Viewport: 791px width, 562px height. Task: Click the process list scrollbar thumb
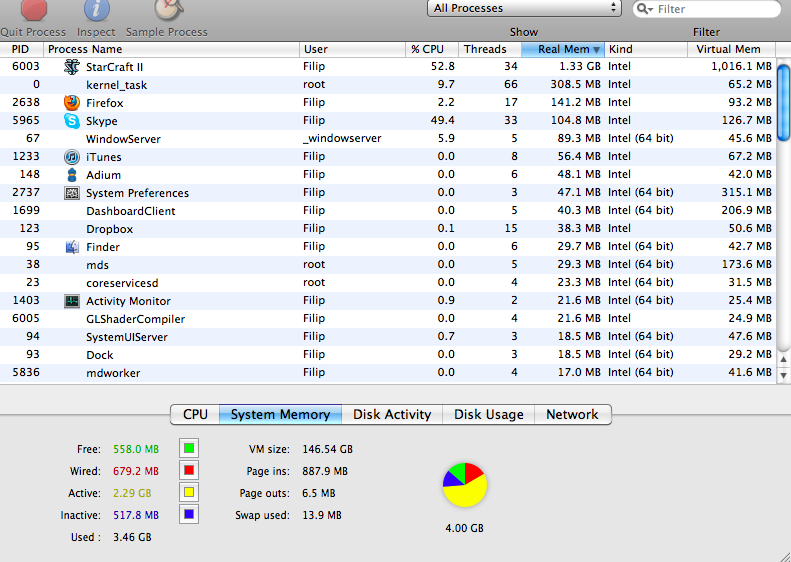(x=783, y=102)
